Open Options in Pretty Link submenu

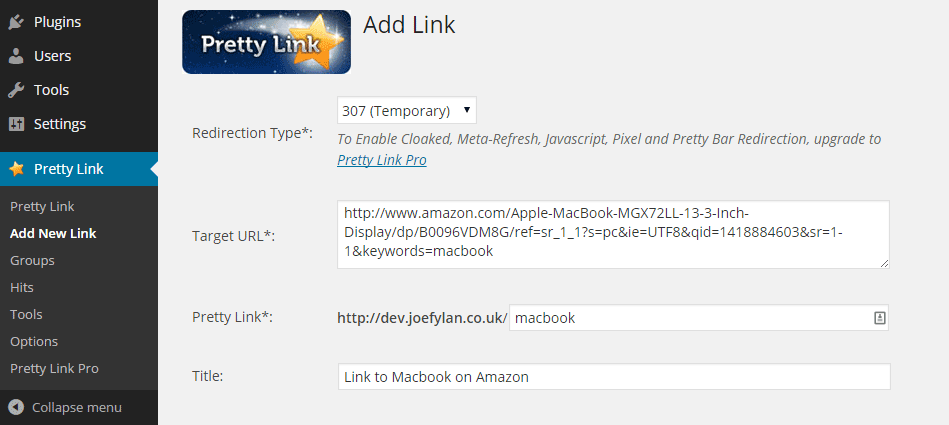(x=34, y=341)
